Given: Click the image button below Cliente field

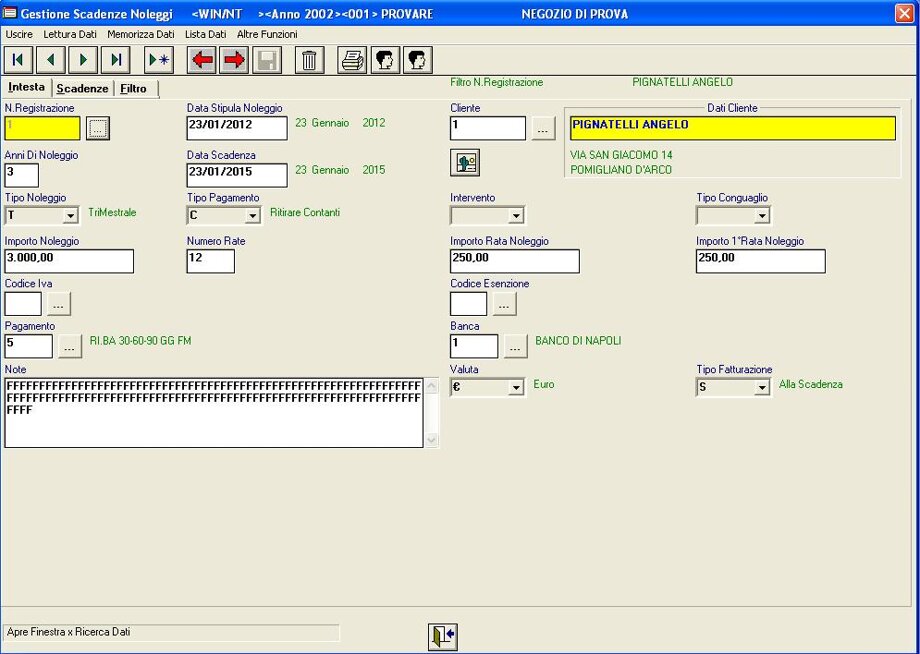Looking at the screenshot, I should coord(465,162).
